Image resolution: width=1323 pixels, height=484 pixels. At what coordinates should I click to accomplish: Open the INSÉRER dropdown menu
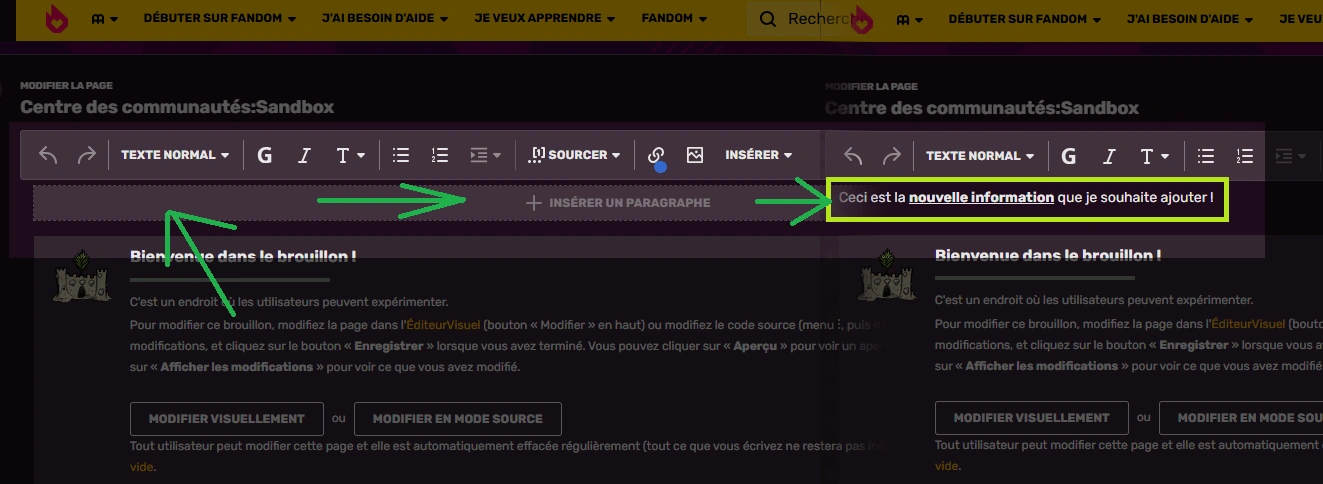[759, 155]
